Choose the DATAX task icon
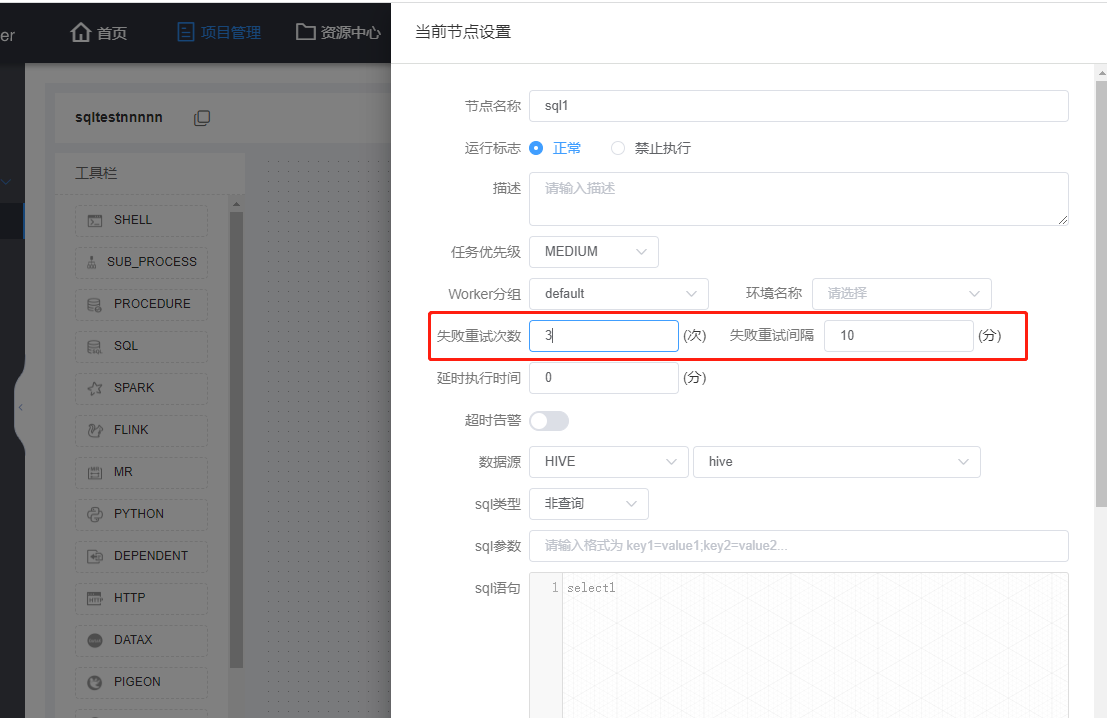The image size is (1107, 718). (95, 640)
